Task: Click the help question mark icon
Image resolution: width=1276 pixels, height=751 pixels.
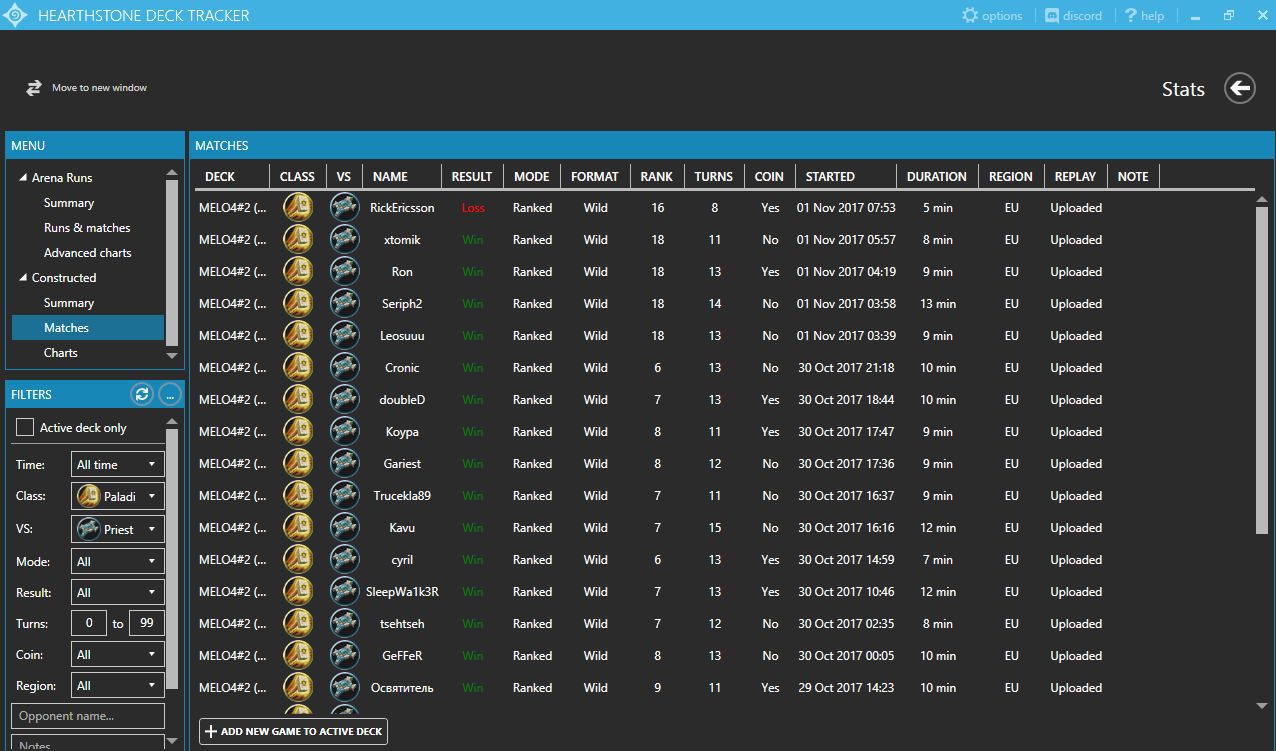Action: (1130, 15)
